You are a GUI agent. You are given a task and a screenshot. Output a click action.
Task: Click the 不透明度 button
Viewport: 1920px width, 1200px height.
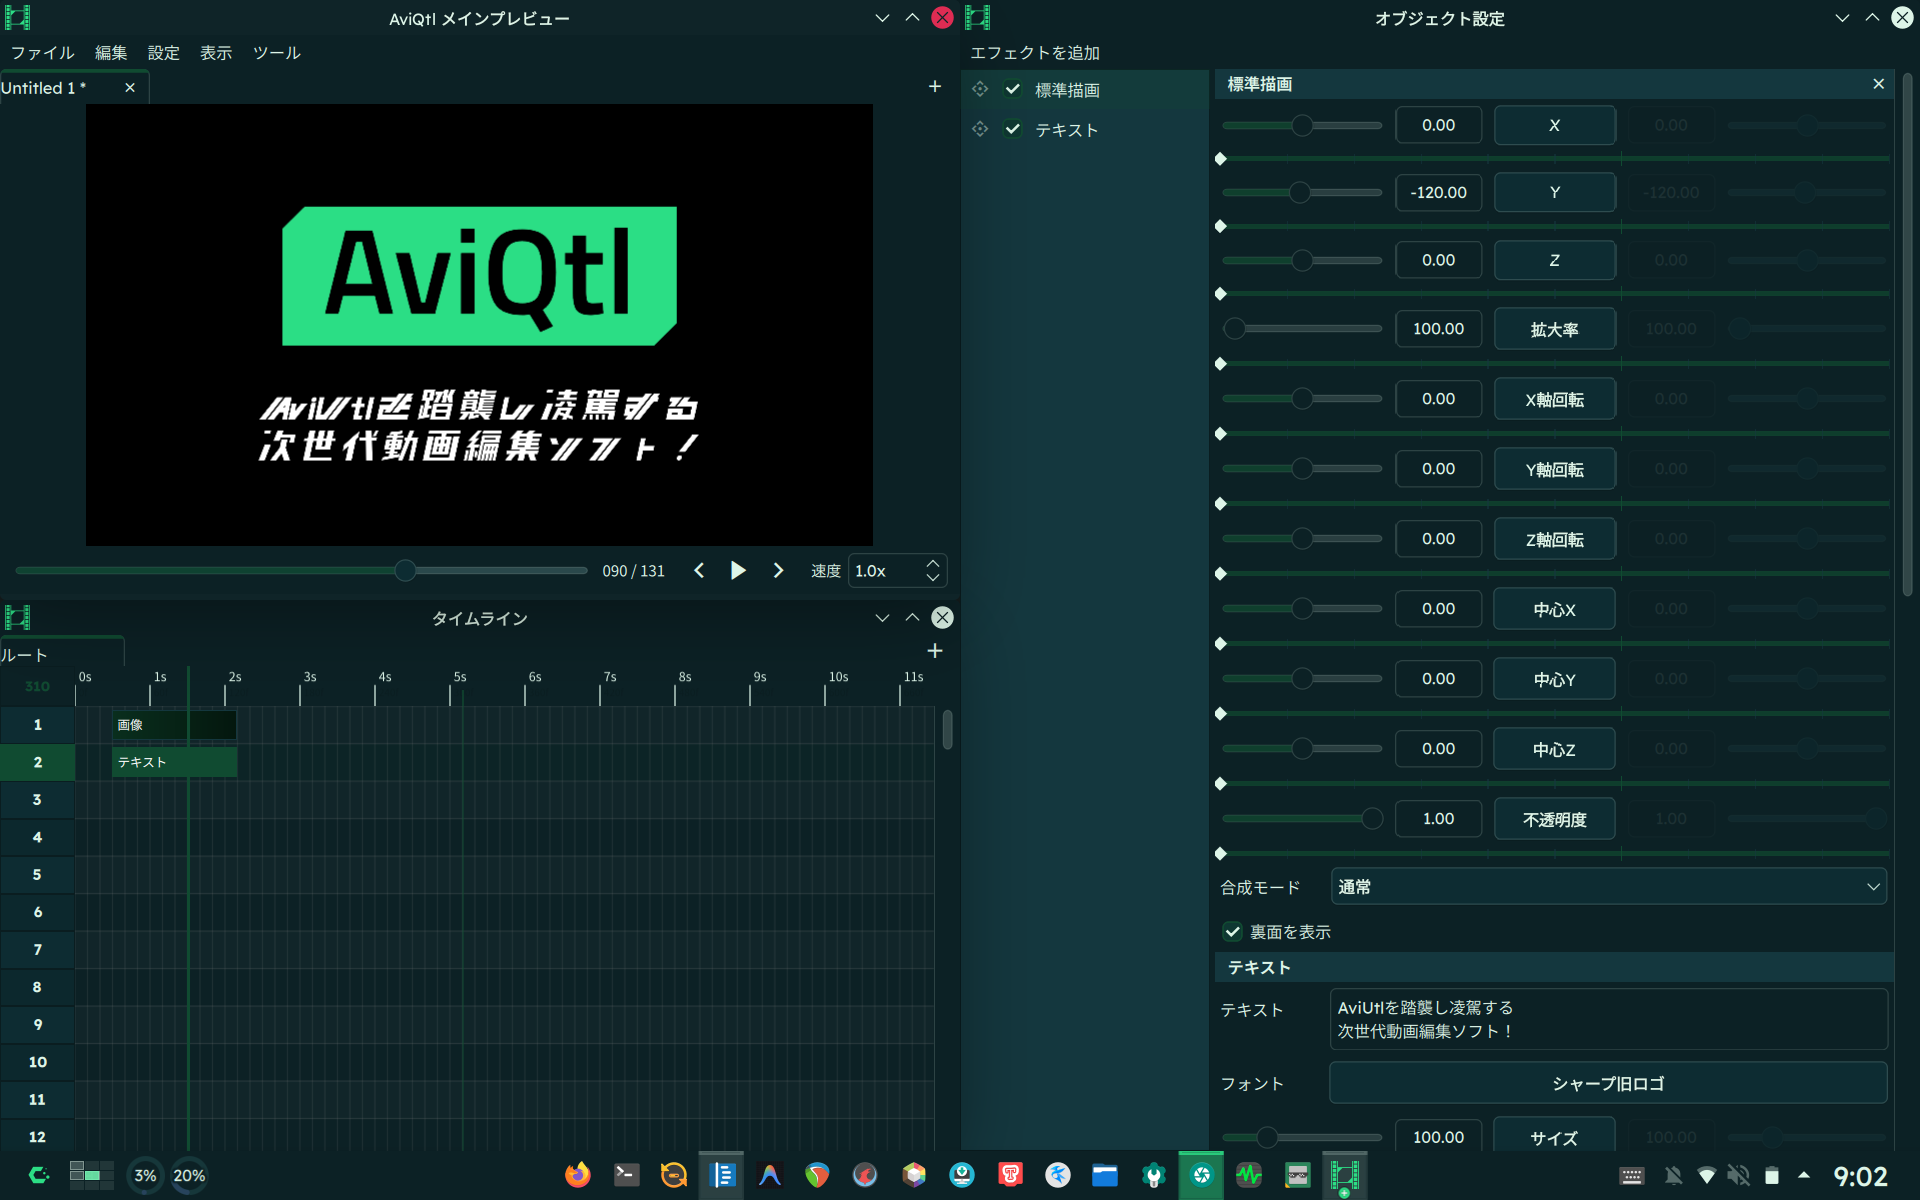click(1554, 819)
